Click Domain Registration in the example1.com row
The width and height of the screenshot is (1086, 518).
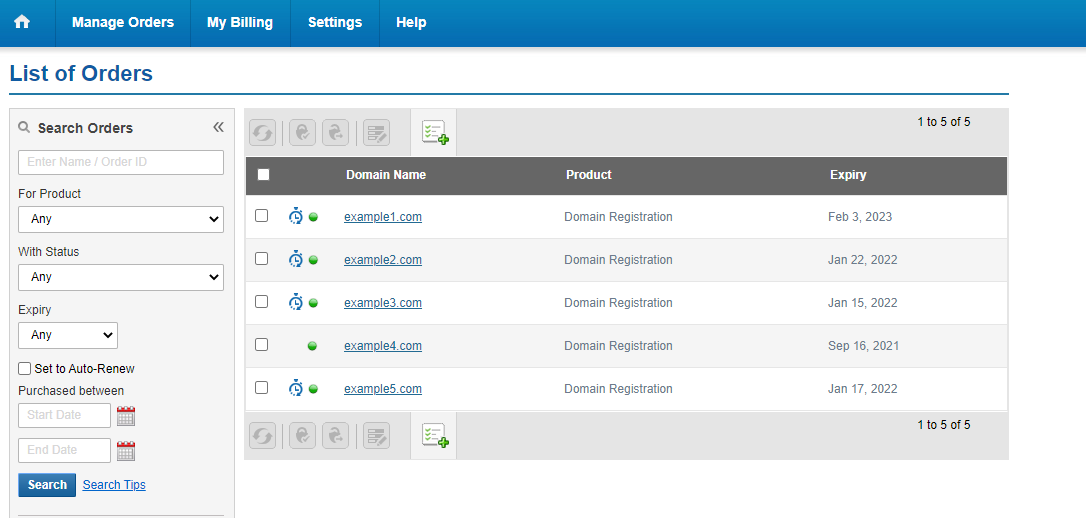(x=618, y=217)
